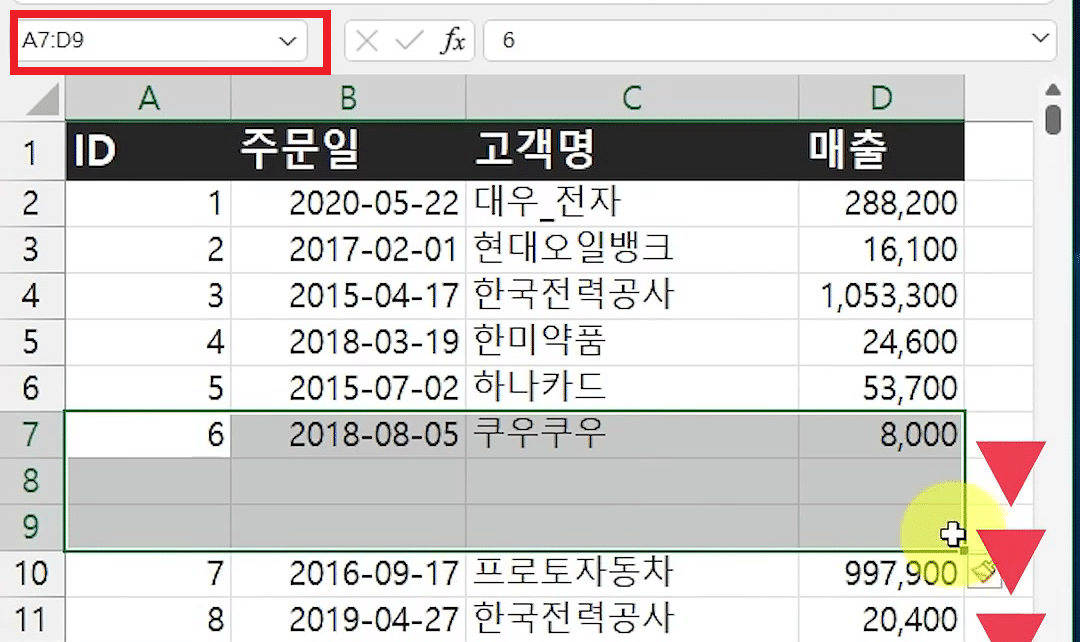The image size is (1080, 642).
Task: Expand the formula bar chevron
Action: click(1041, 39)
